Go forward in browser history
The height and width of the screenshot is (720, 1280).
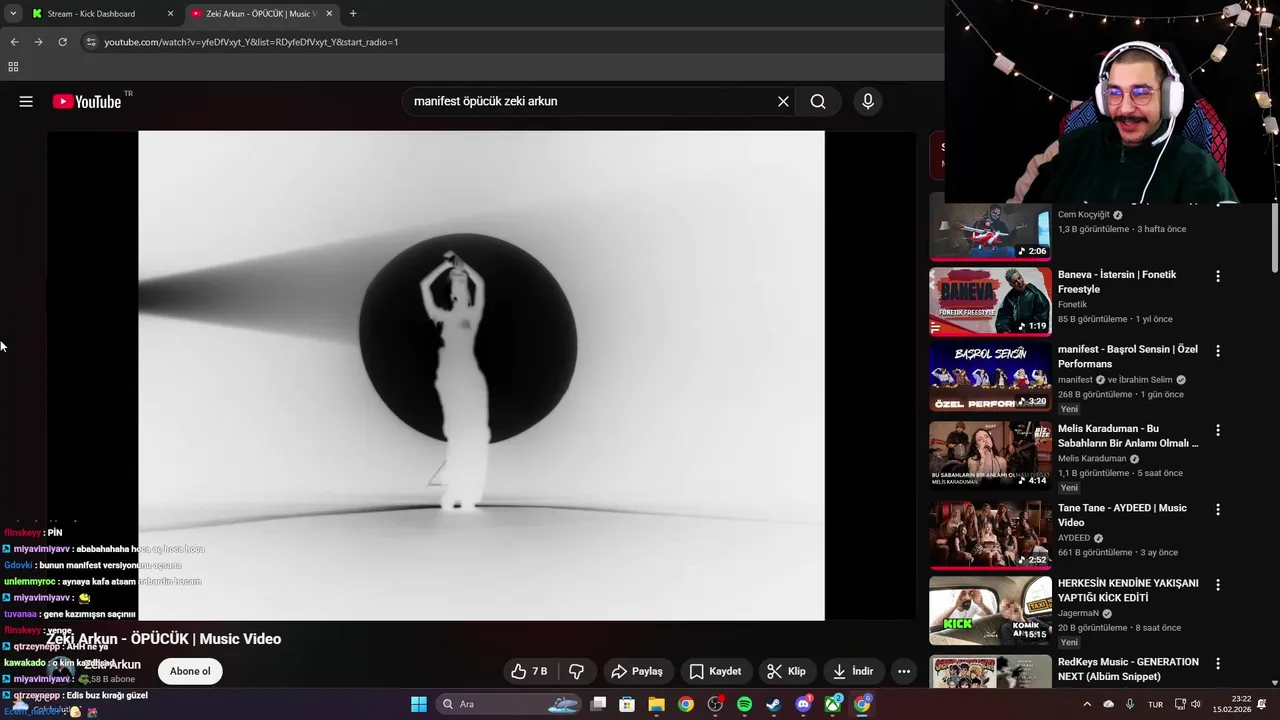tap(38, 42)
